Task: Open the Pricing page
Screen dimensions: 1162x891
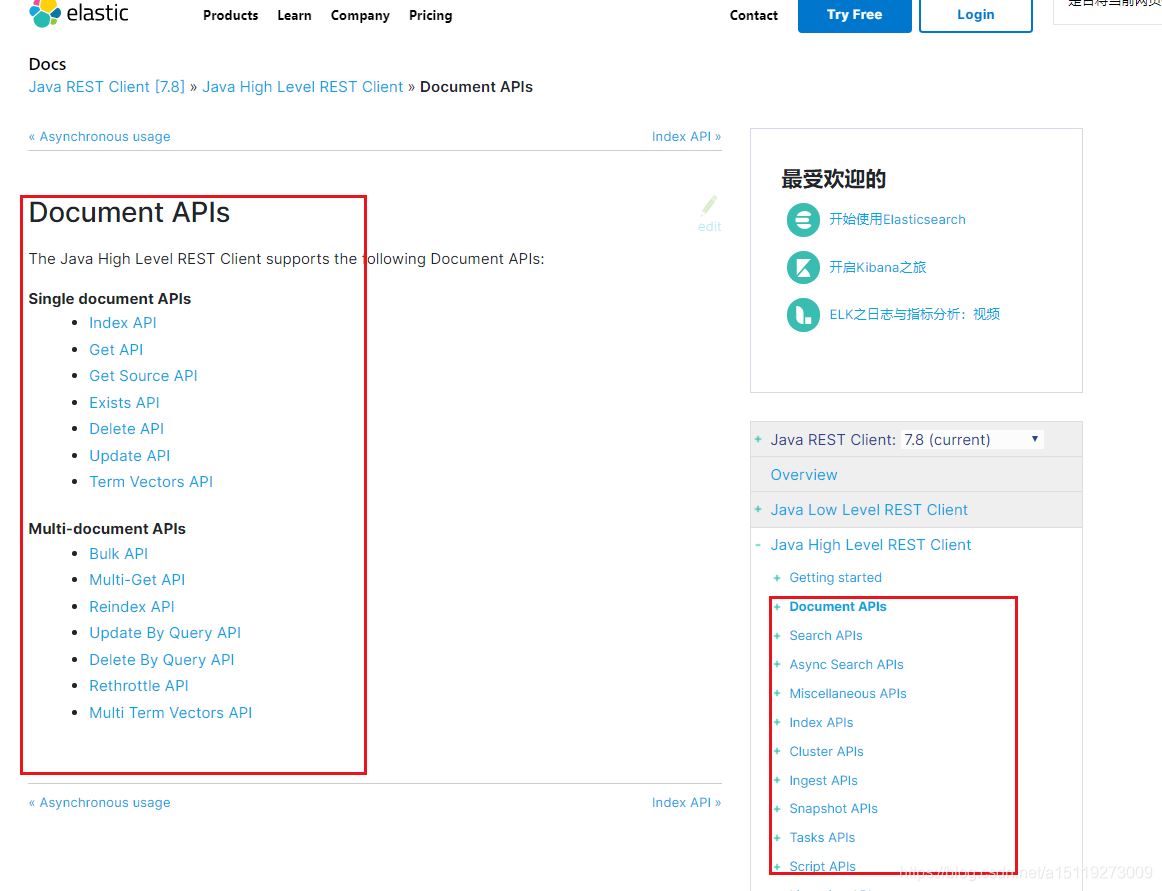Action: pyautogui.click(x=431, y=15)
